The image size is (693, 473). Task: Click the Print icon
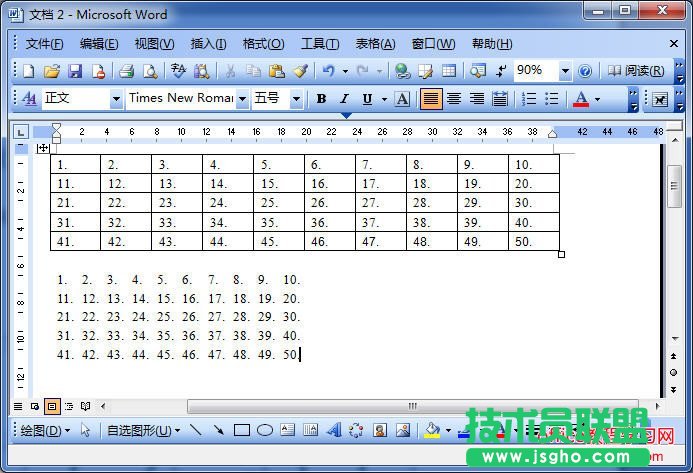point(126,71)
